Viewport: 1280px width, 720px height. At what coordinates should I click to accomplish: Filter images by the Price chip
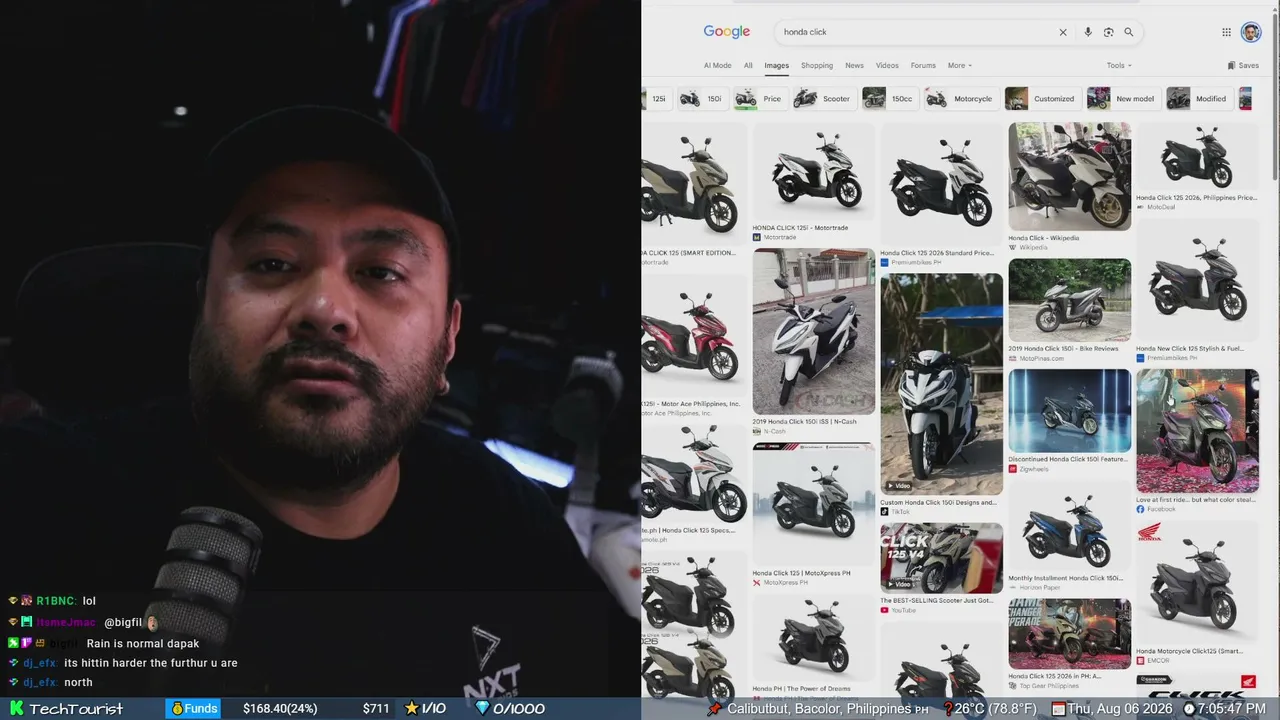(x=759, y=99)
